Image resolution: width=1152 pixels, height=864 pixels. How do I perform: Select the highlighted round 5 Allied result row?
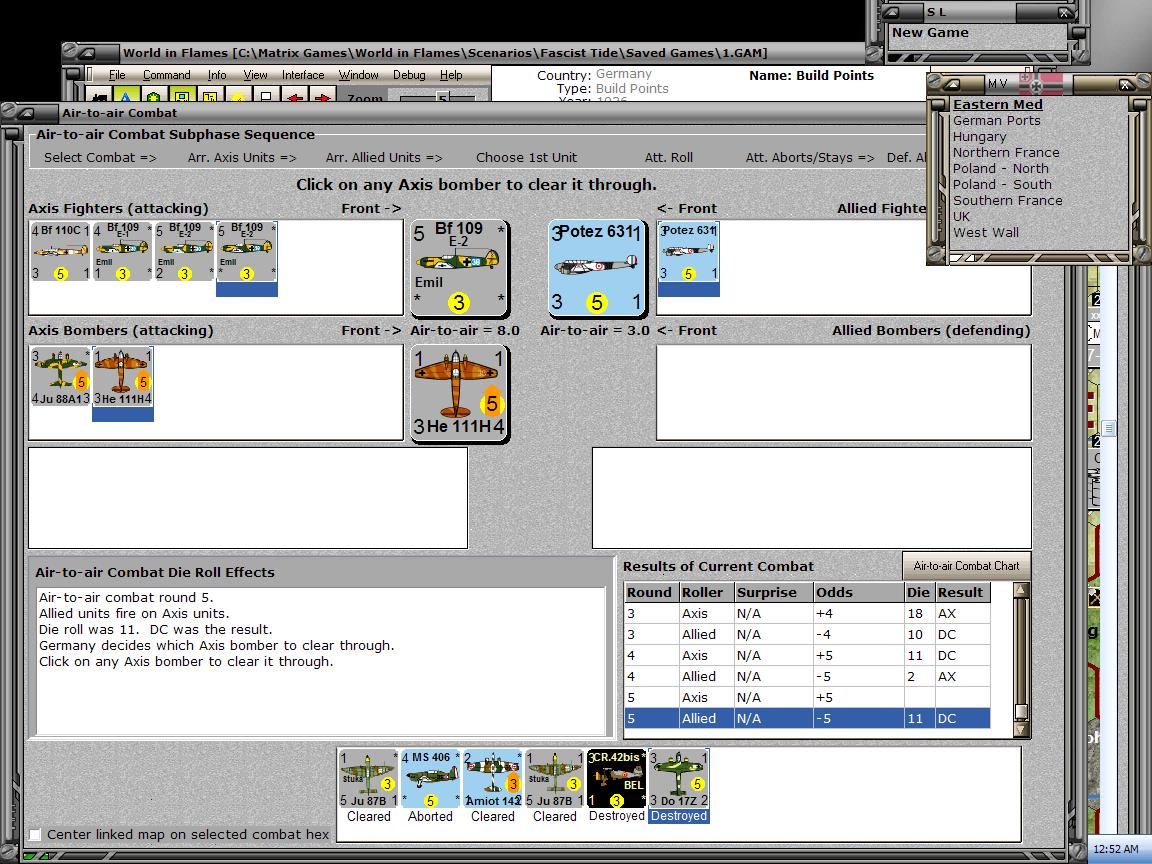807,719
